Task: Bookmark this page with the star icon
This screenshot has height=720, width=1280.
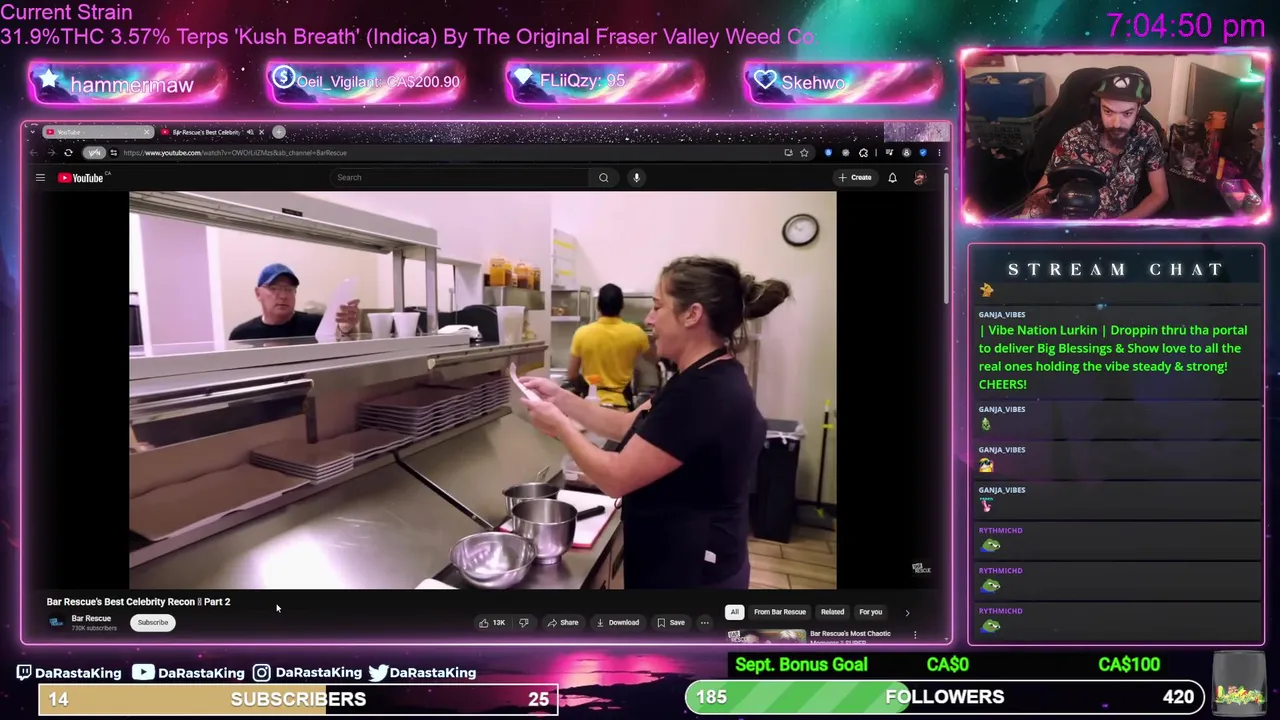Action: pyautogui.click(x=804, y=153)
